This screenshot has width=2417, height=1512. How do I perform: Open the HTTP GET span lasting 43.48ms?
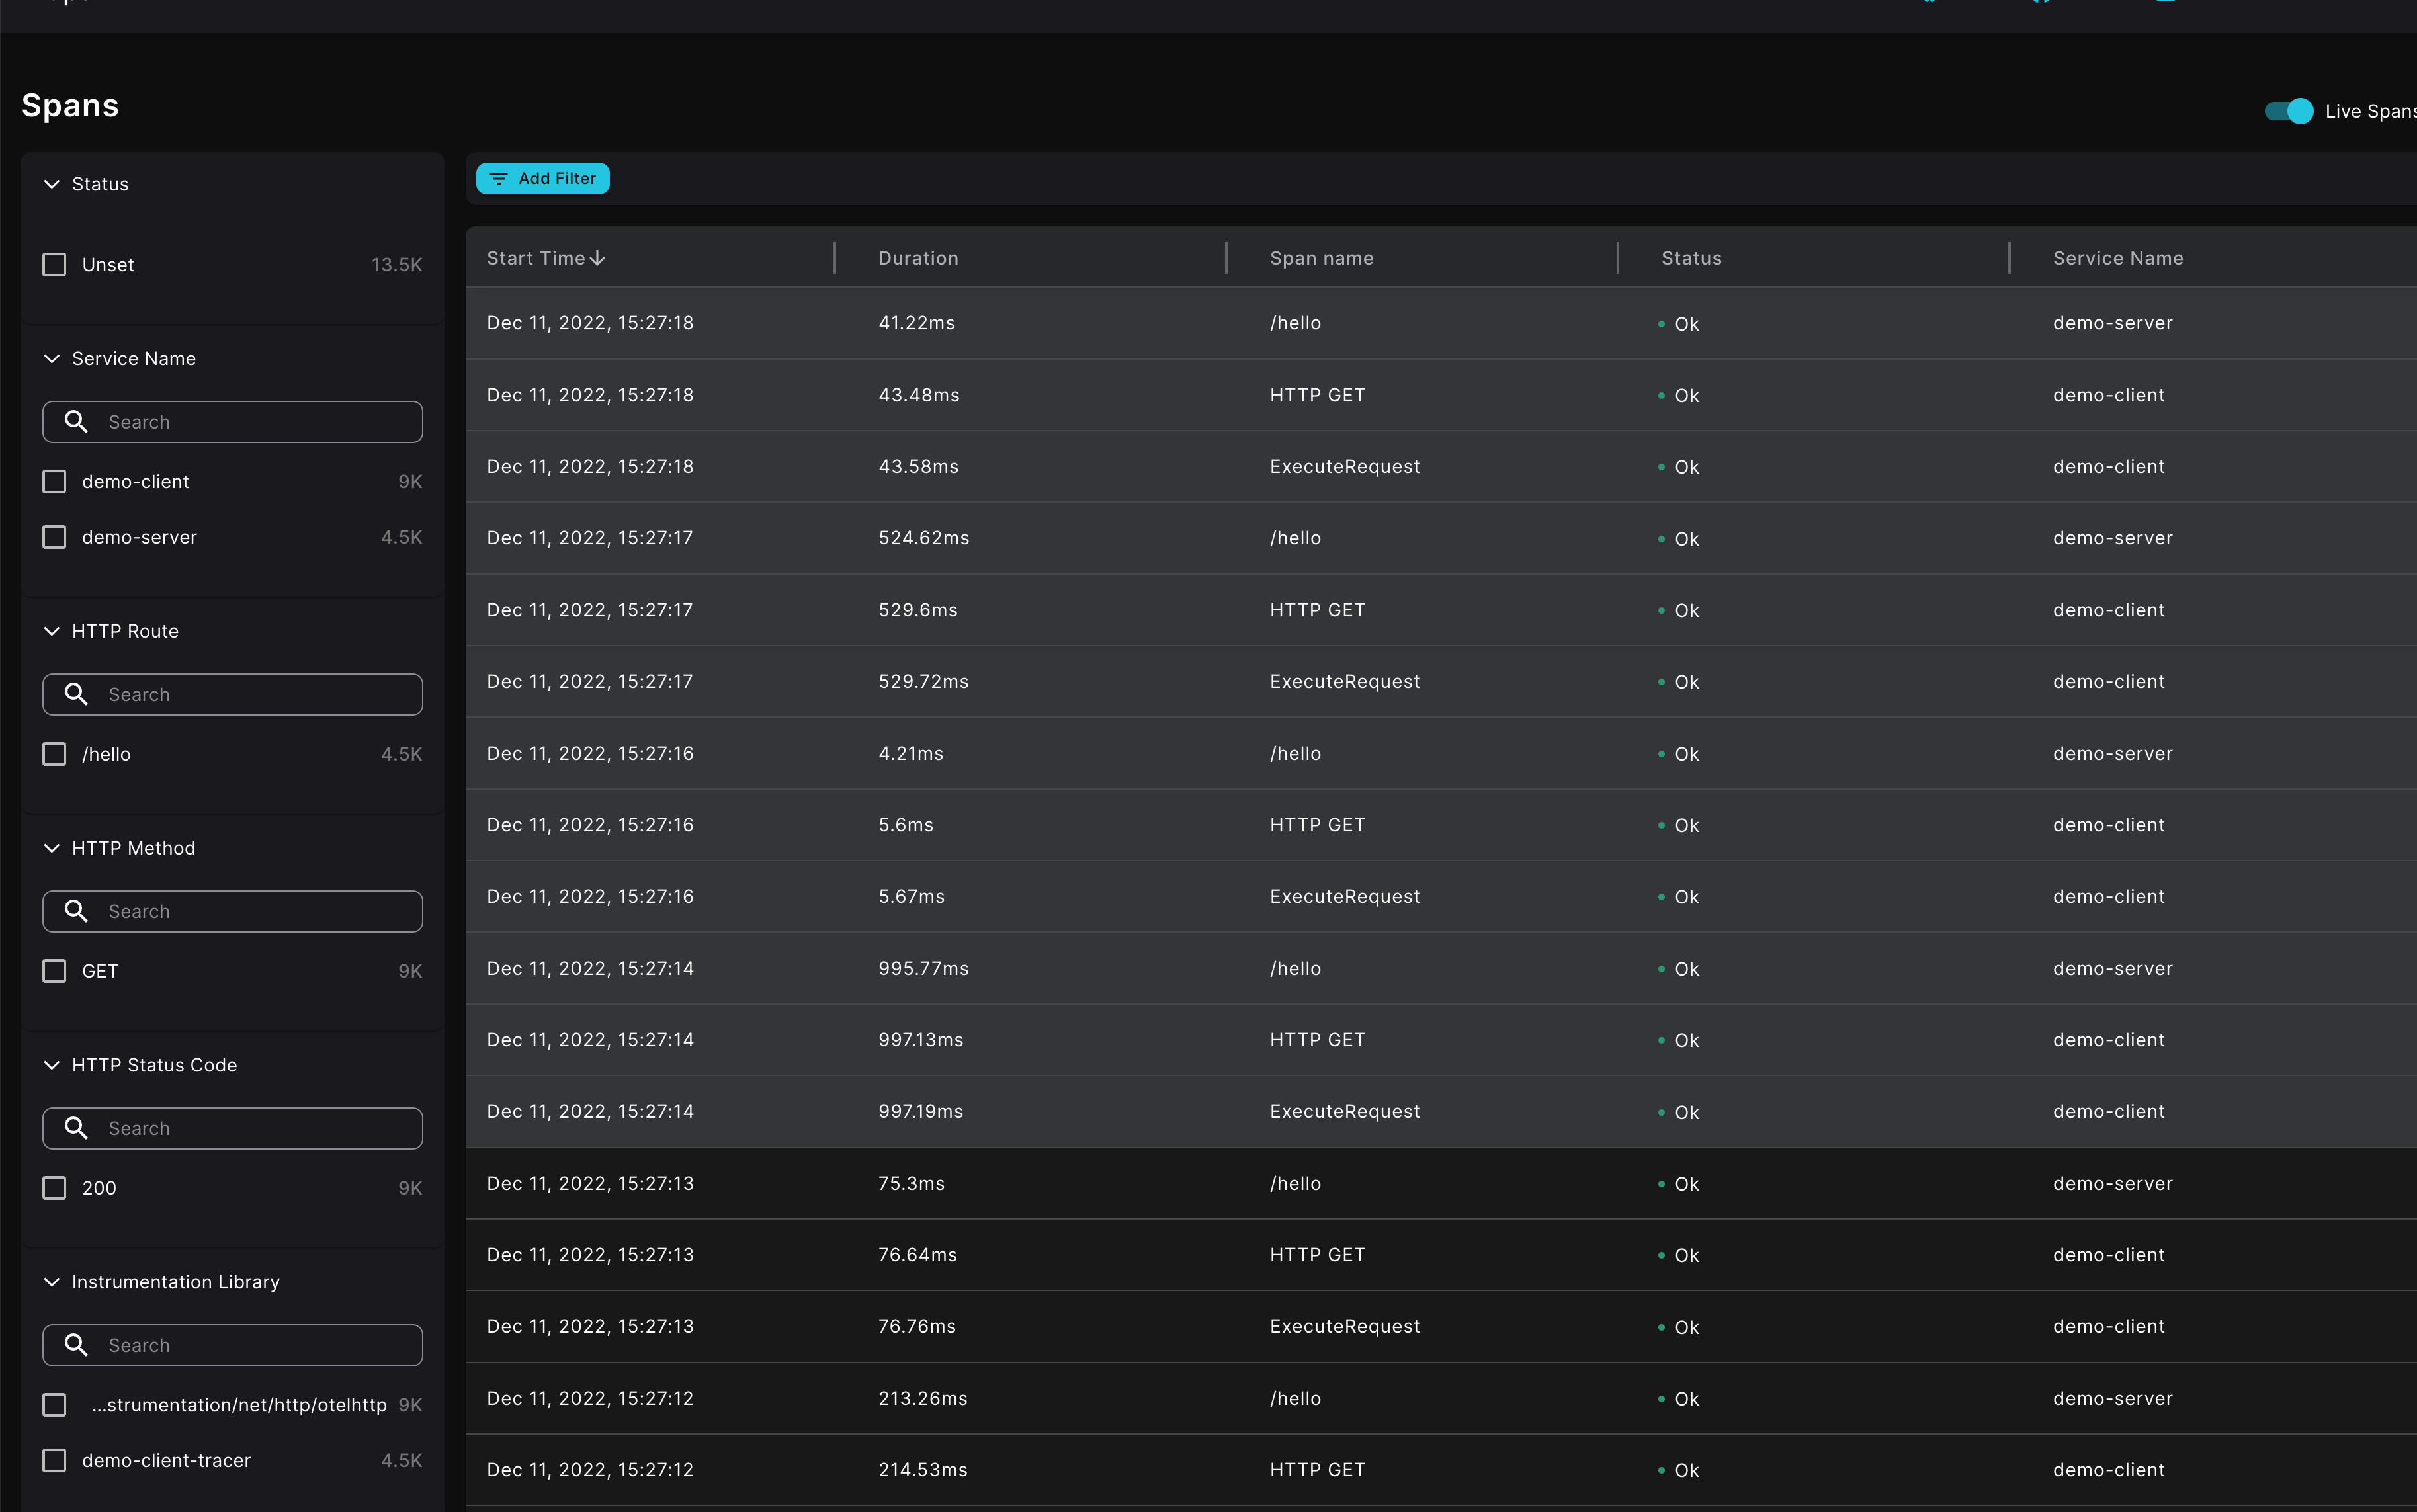coord(1441,395)
